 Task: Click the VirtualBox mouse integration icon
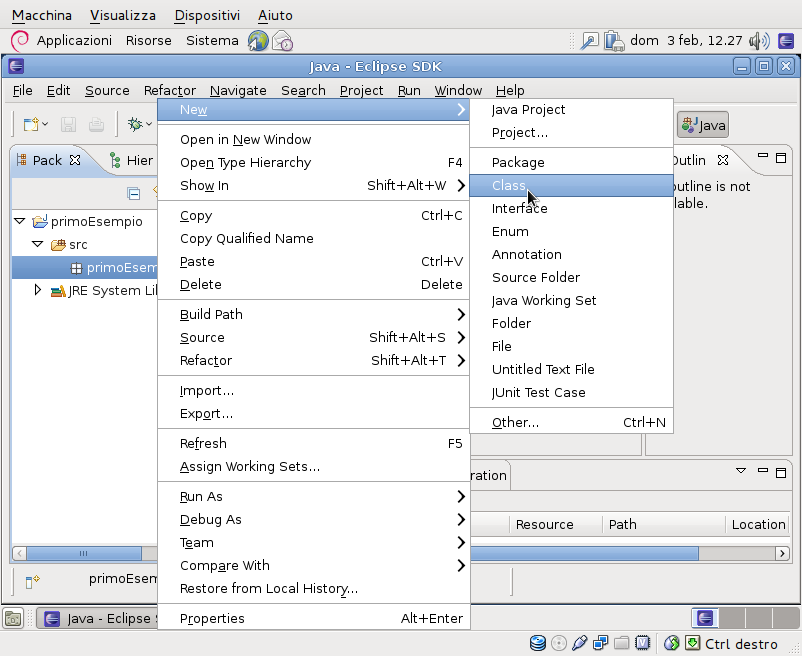(x=671, y=643)
